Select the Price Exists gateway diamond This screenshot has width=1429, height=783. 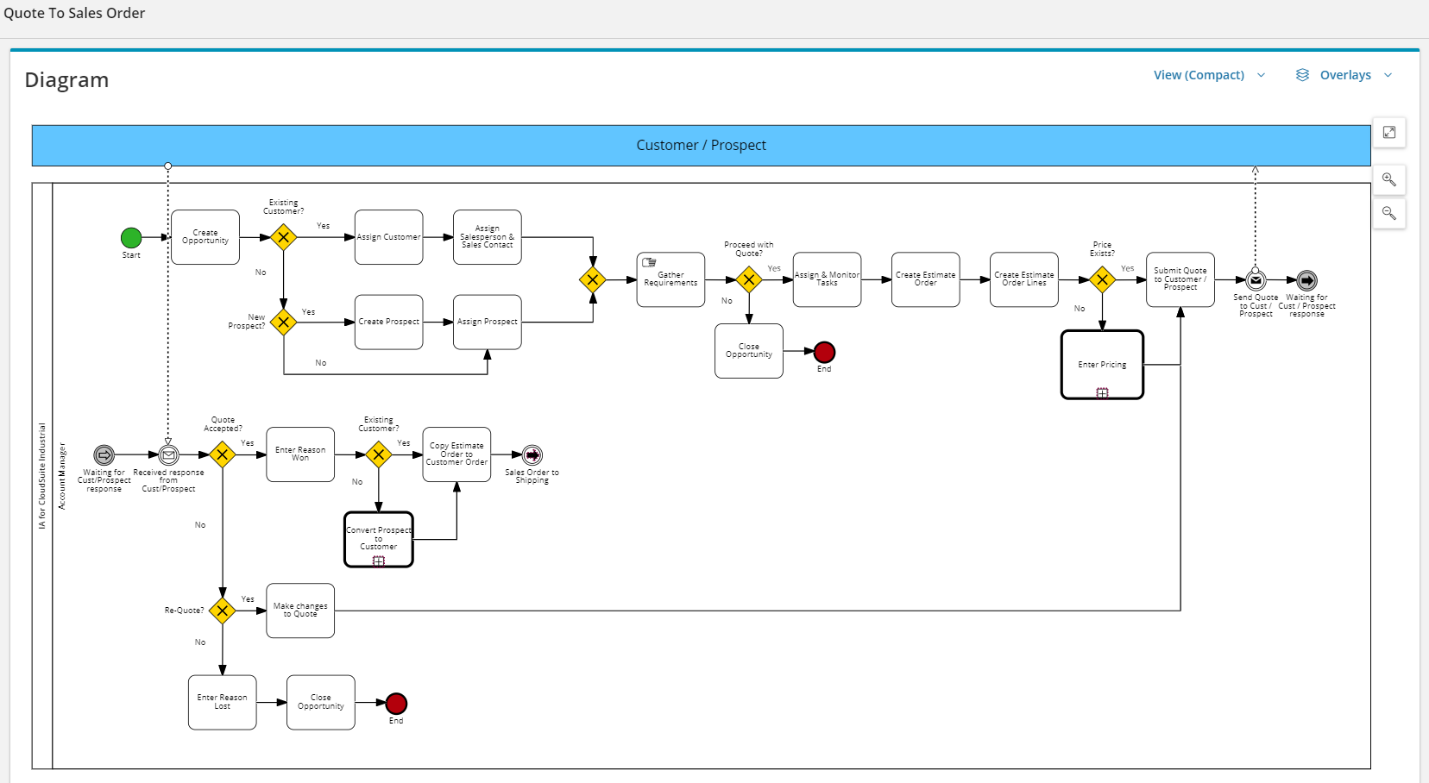point(1102,280)
